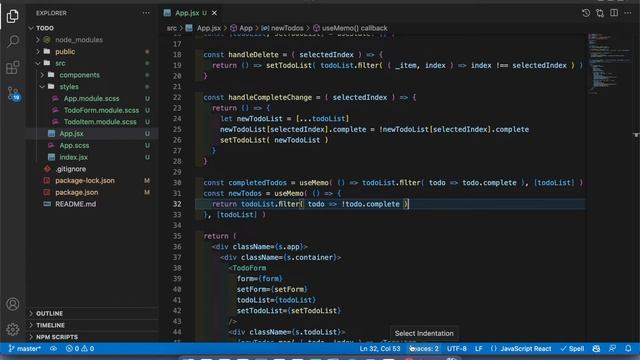Open the Explorer view in activity bar

tap(13, 16)
